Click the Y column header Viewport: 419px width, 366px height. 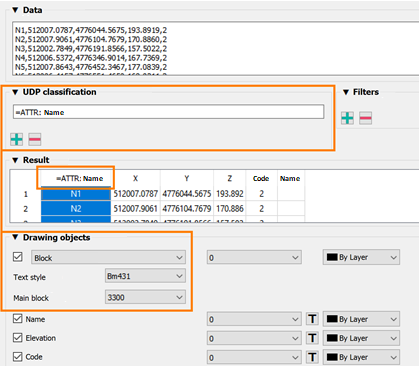[187, 178]
